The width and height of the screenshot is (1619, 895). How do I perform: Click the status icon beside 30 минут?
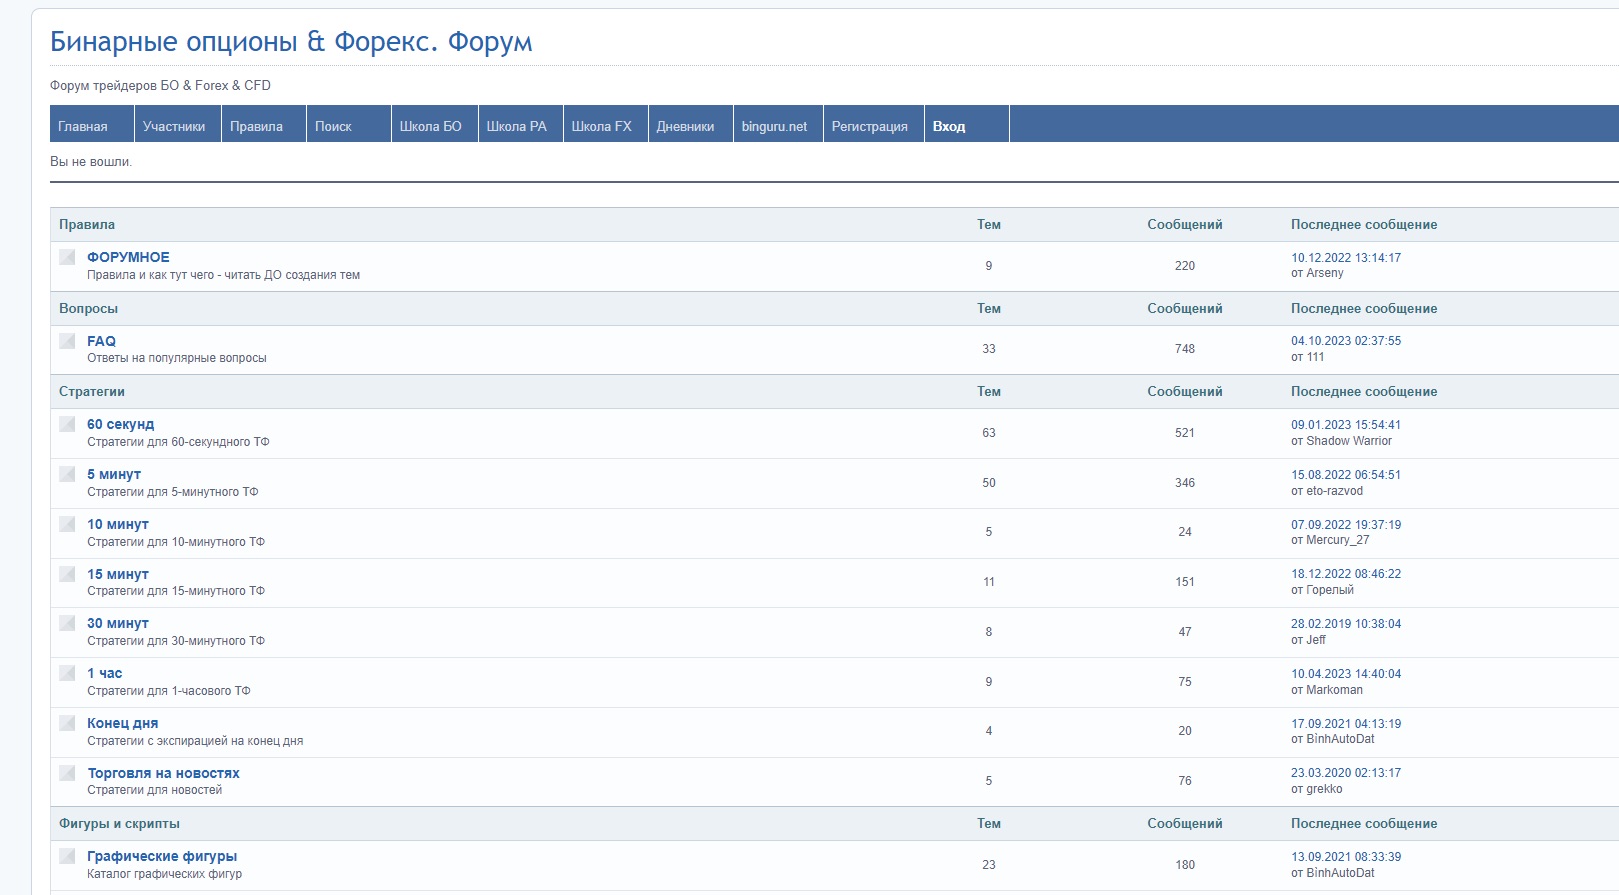pos(67,623)
